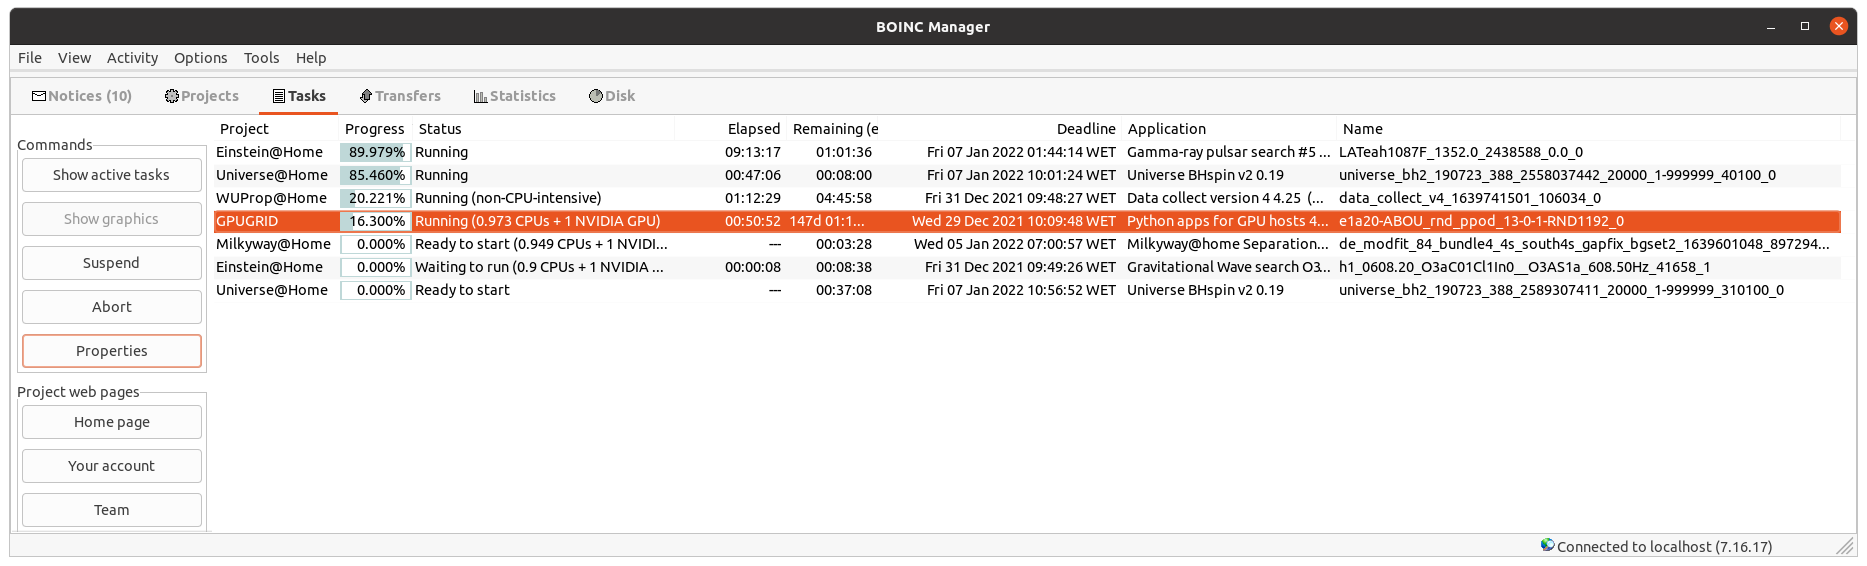The width and height of the screenshot is (1867, 566).
Task: Select the Milkyway@Home task row
Action: [1027, 244]
